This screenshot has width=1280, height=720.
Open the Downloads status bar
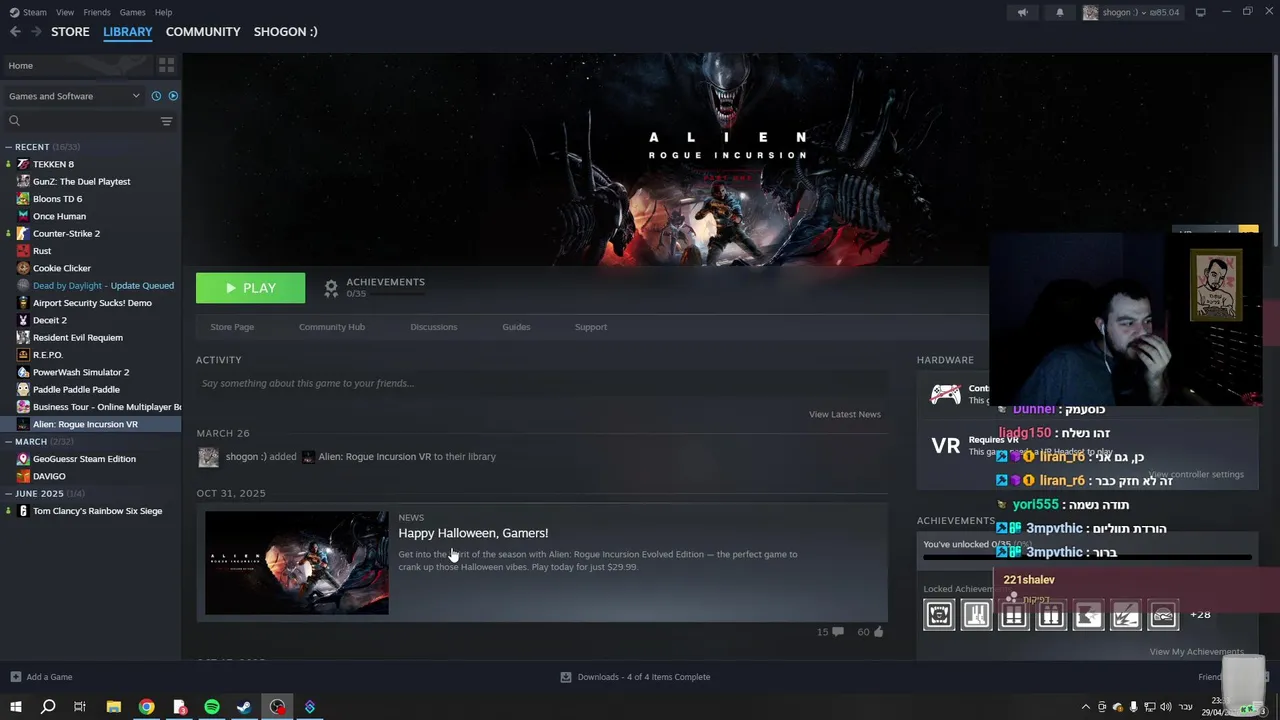pos(635,677)
